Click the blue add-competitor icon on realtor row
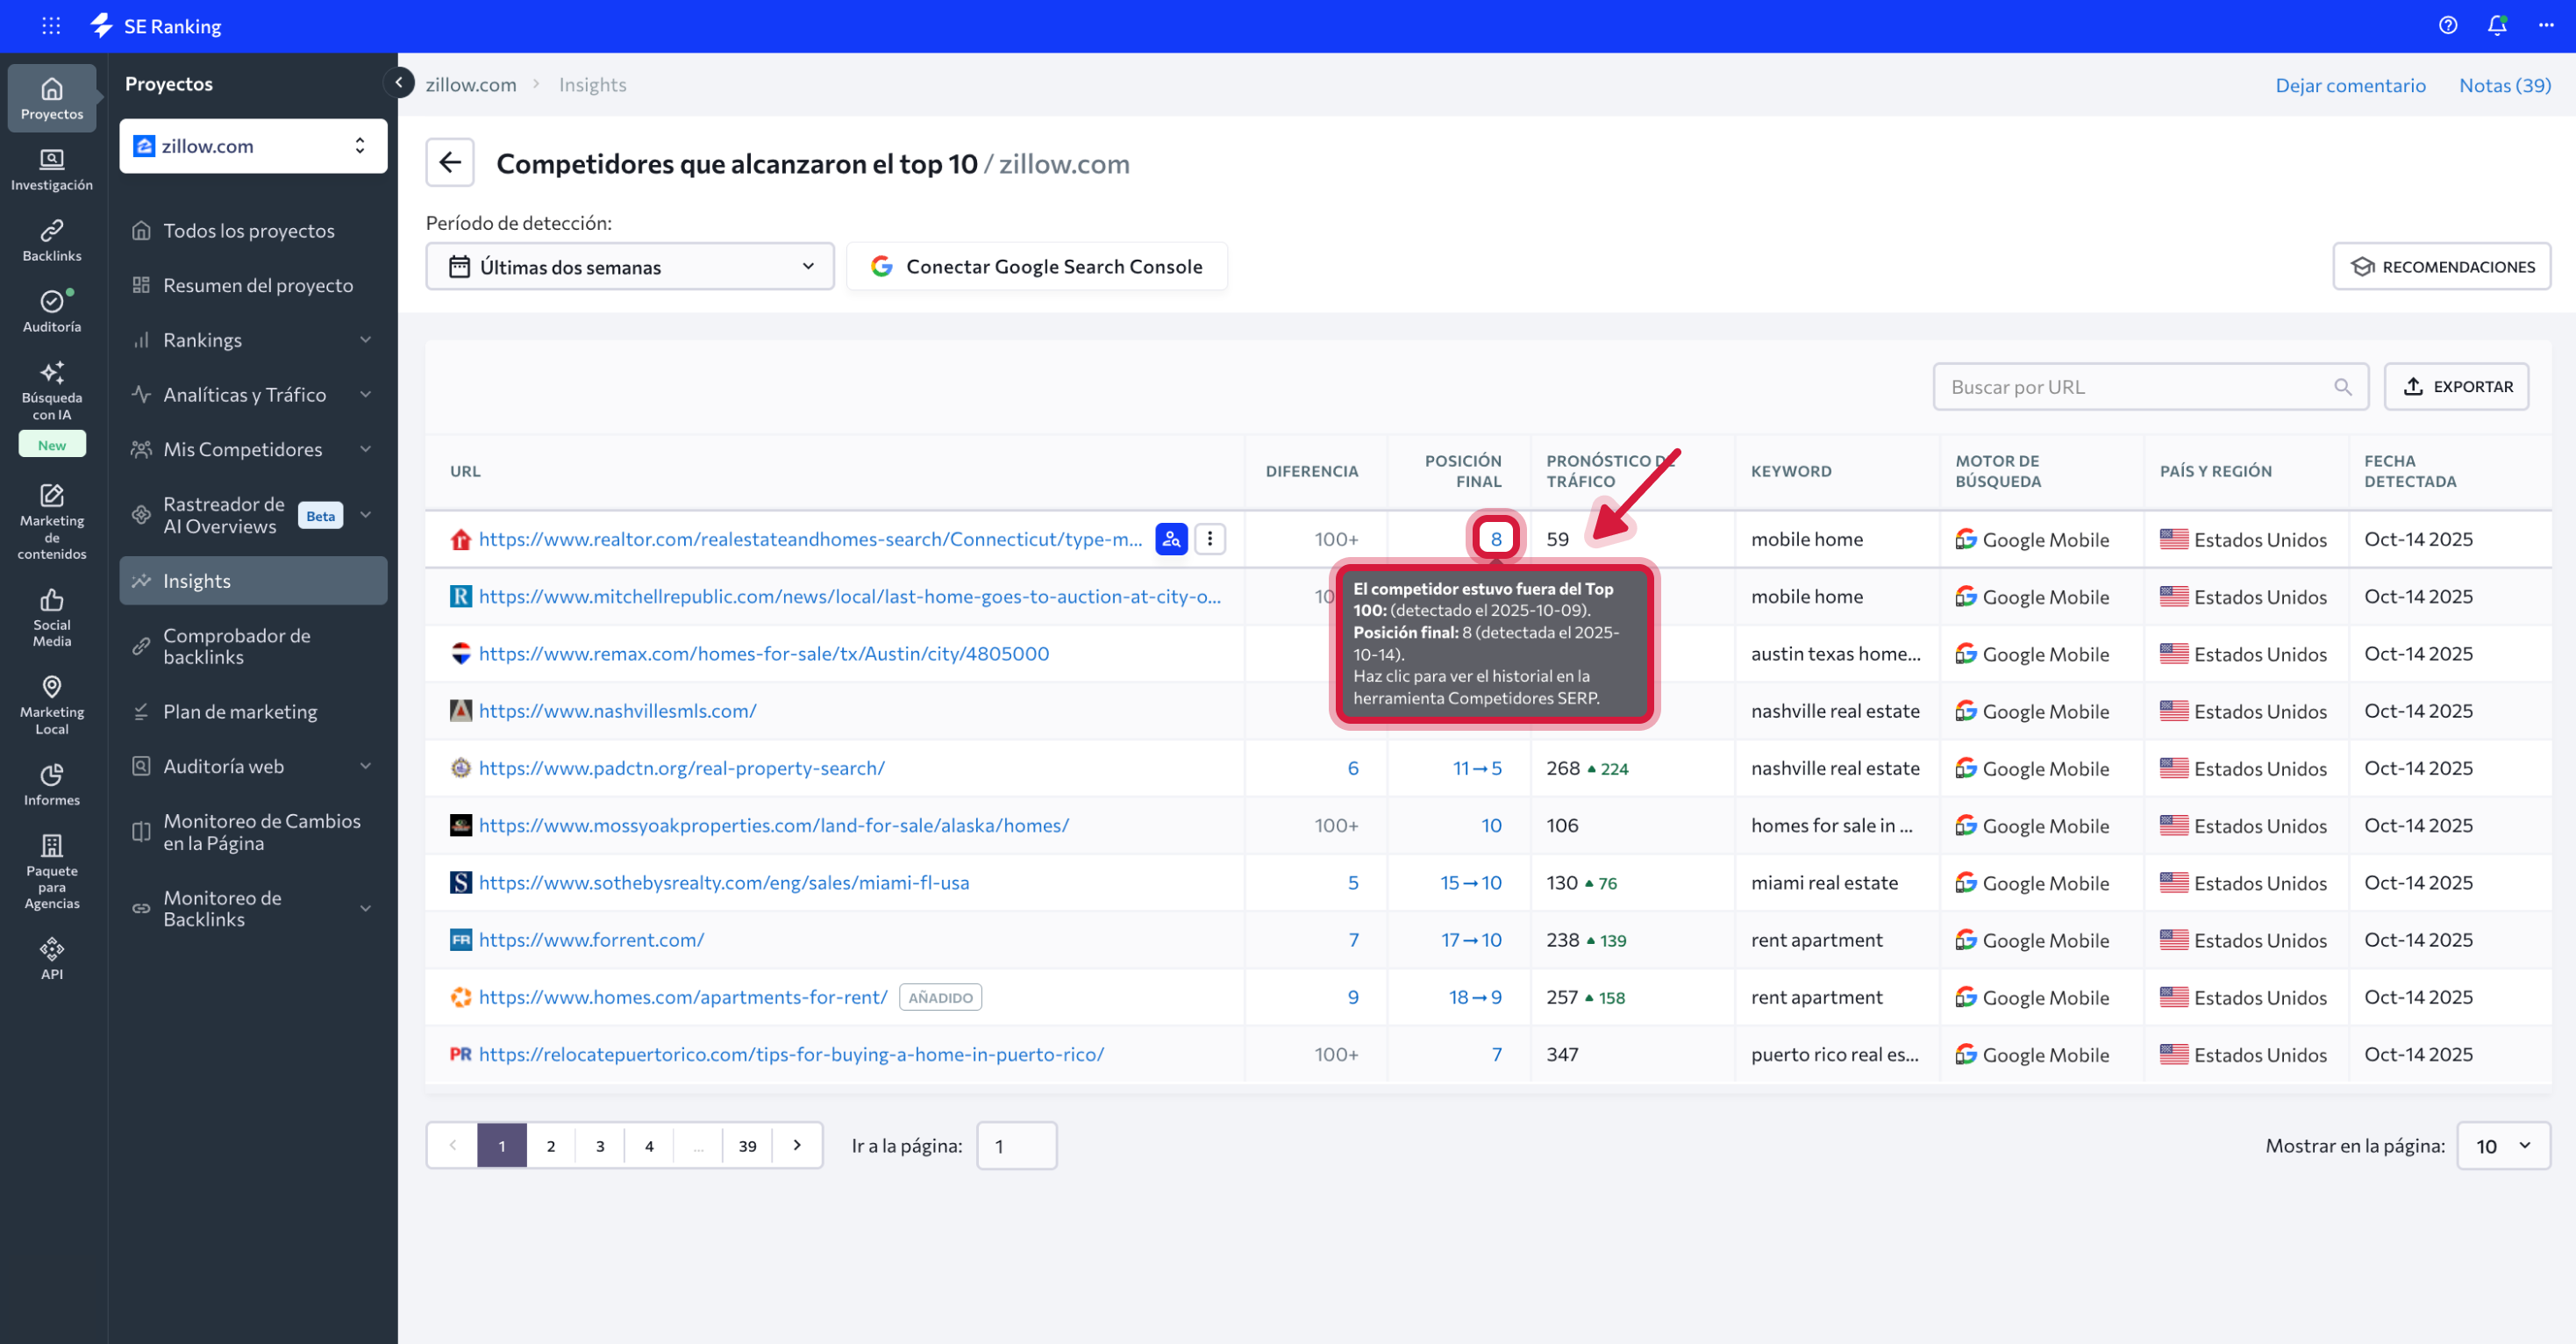 click(x=1171, y=539)
